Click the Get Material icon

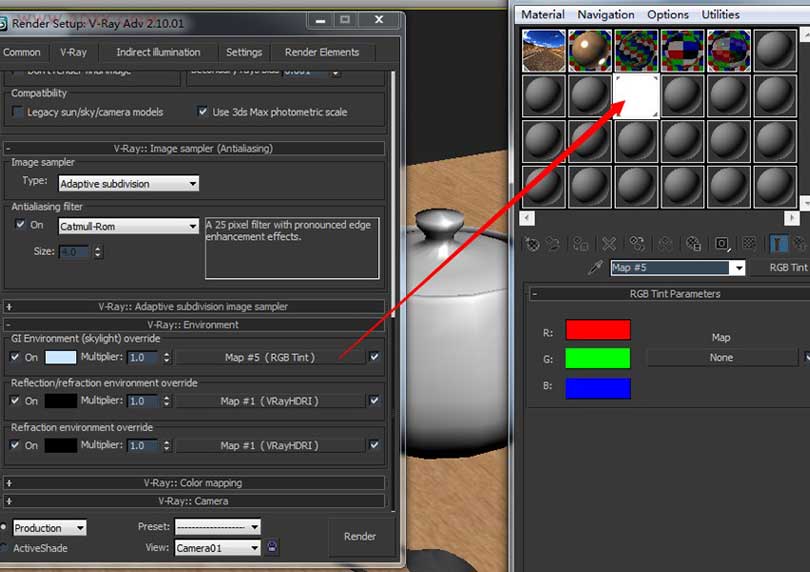(533, 243)
